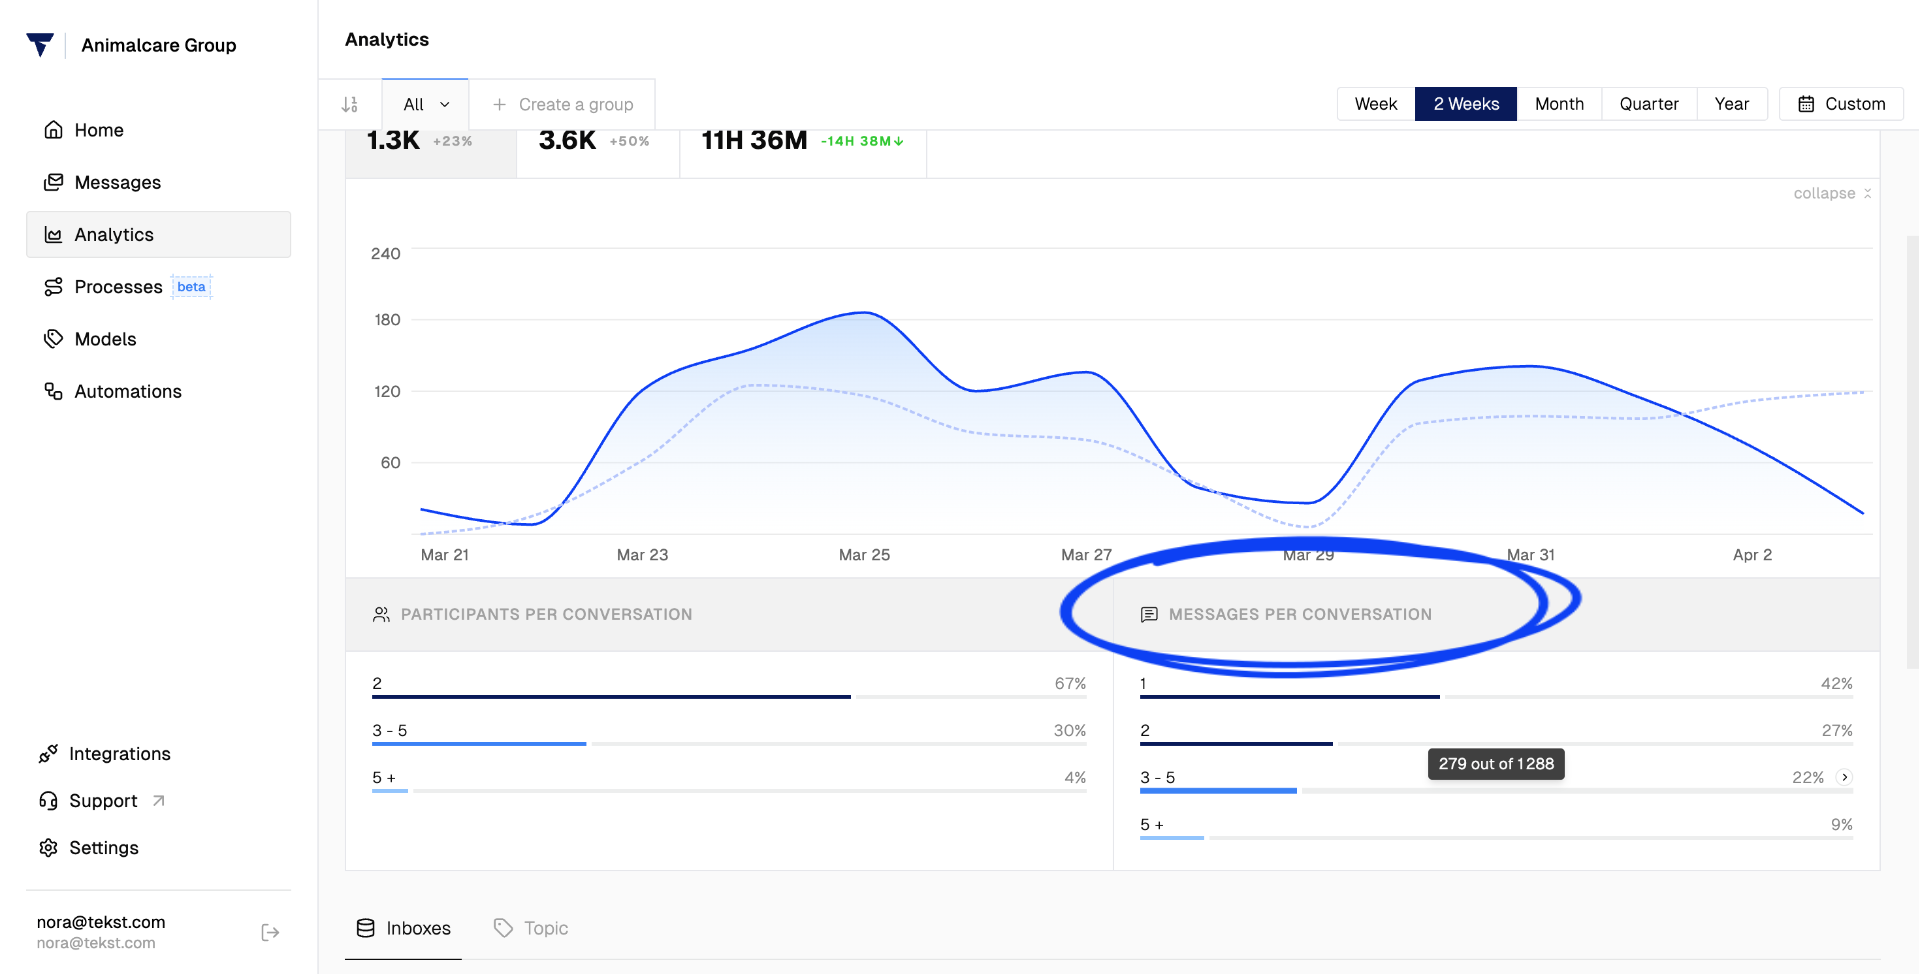Viewport: 1919px width, 974px height.
Task: Click Create a group button
Action: click(x=563, y=104)
